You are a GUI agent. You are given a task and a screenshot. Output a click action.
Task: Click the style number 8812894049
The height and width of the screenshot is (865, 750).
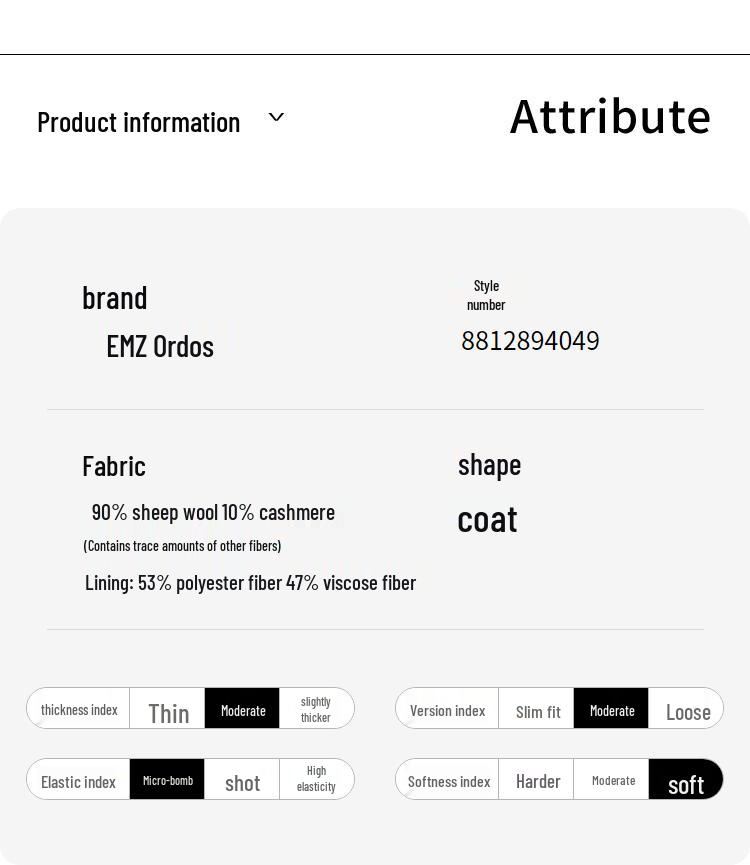point(530,341)
